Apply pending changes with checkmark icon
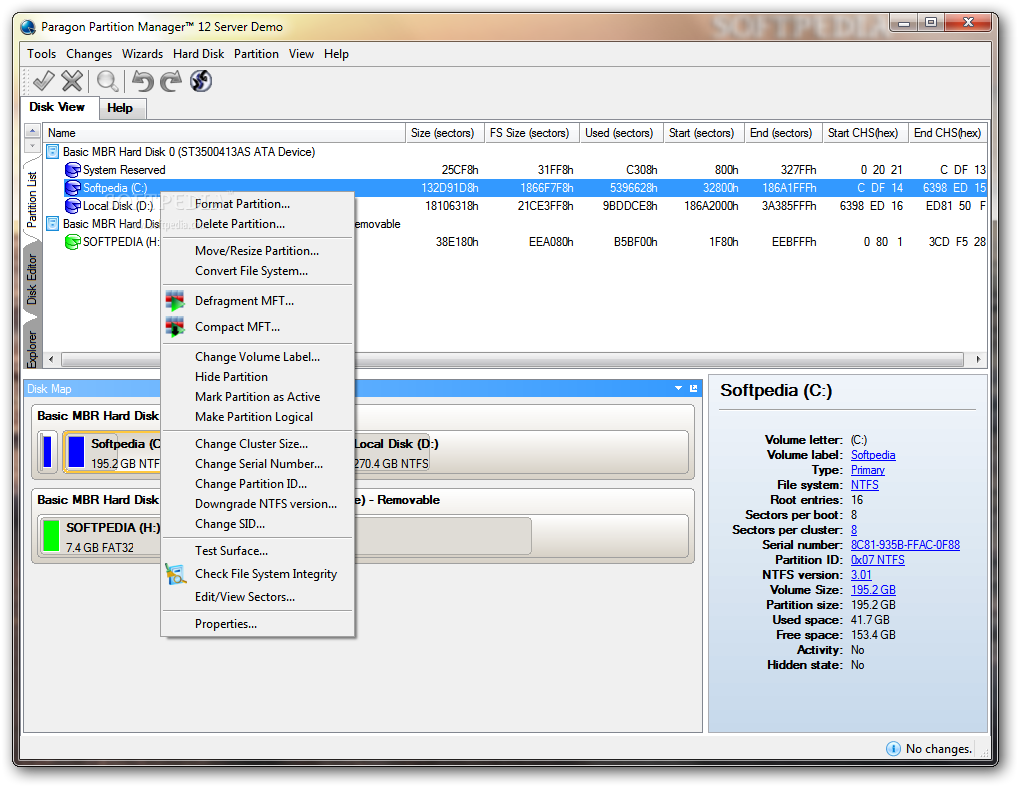This screenshot has height=787, width=1019. (x=44, y=81)
